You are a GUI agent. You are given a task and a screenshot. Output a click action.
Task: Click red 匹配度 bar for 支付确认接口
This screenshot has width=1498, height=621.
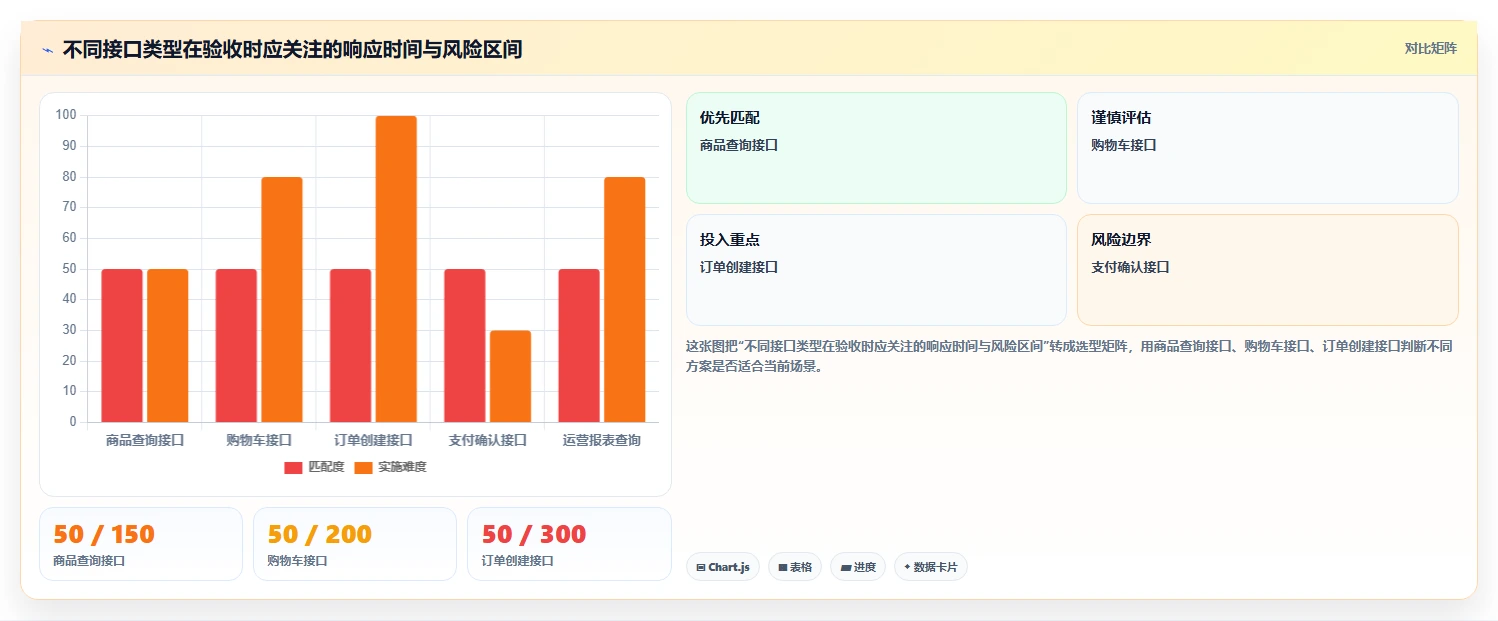pos(465,345)
